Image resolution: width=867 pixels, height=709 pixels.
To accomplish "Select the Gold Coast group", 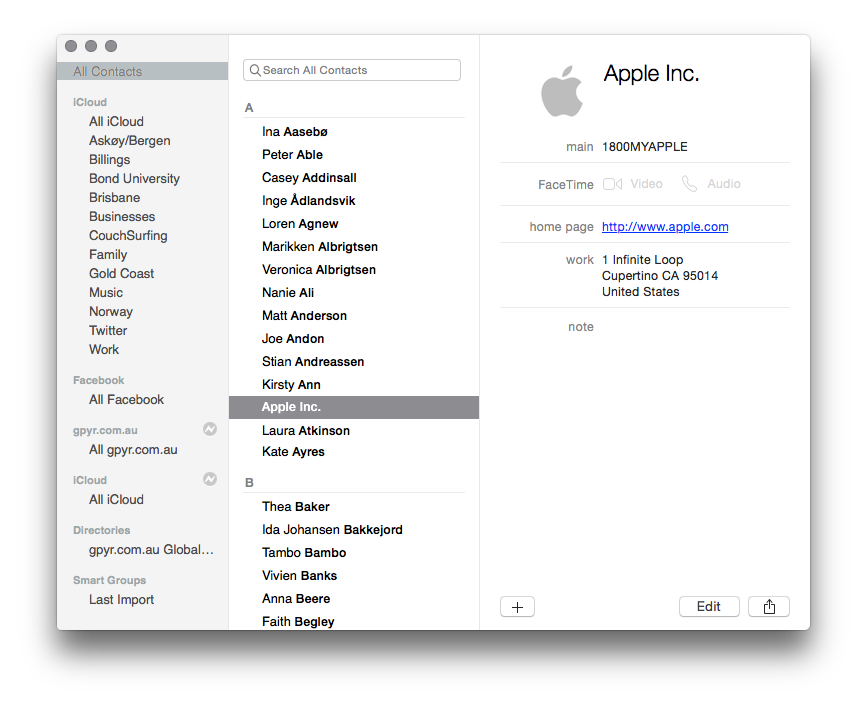I will [122, 274].
